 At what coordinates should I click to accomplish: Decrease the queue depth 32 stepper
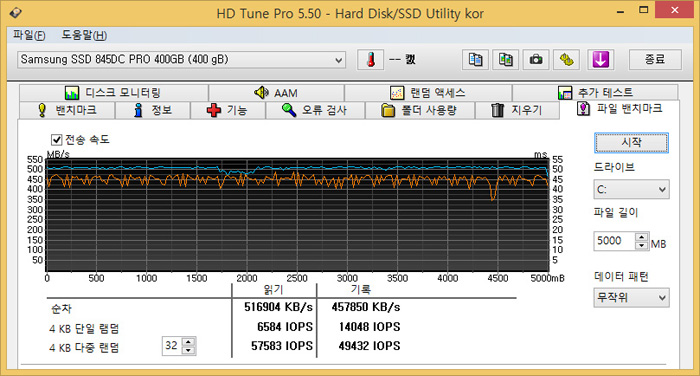[188, 350]
